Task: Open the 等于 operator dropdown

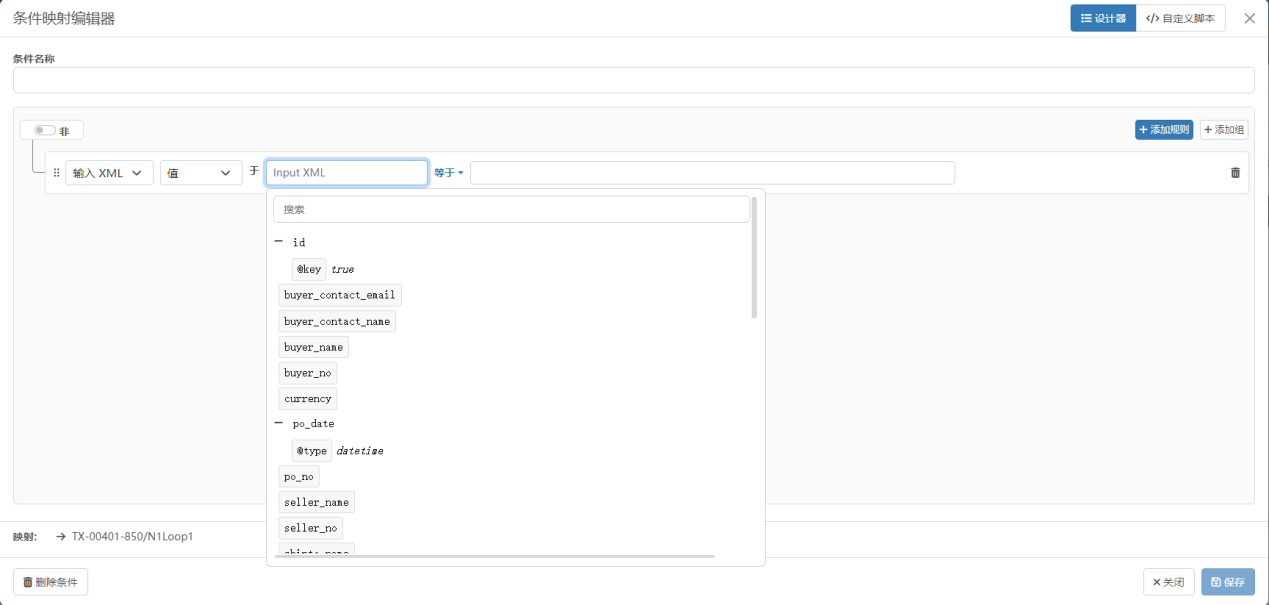Action: coord(448,173)
